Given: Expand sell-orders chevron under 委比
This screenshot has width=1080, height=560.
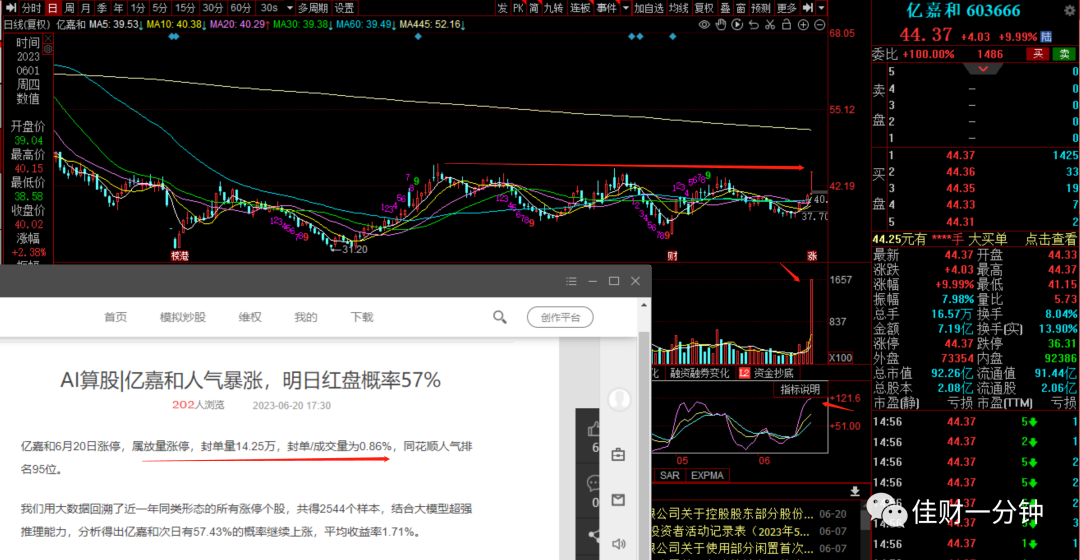Looking at the screenshot, I should 983,69.
